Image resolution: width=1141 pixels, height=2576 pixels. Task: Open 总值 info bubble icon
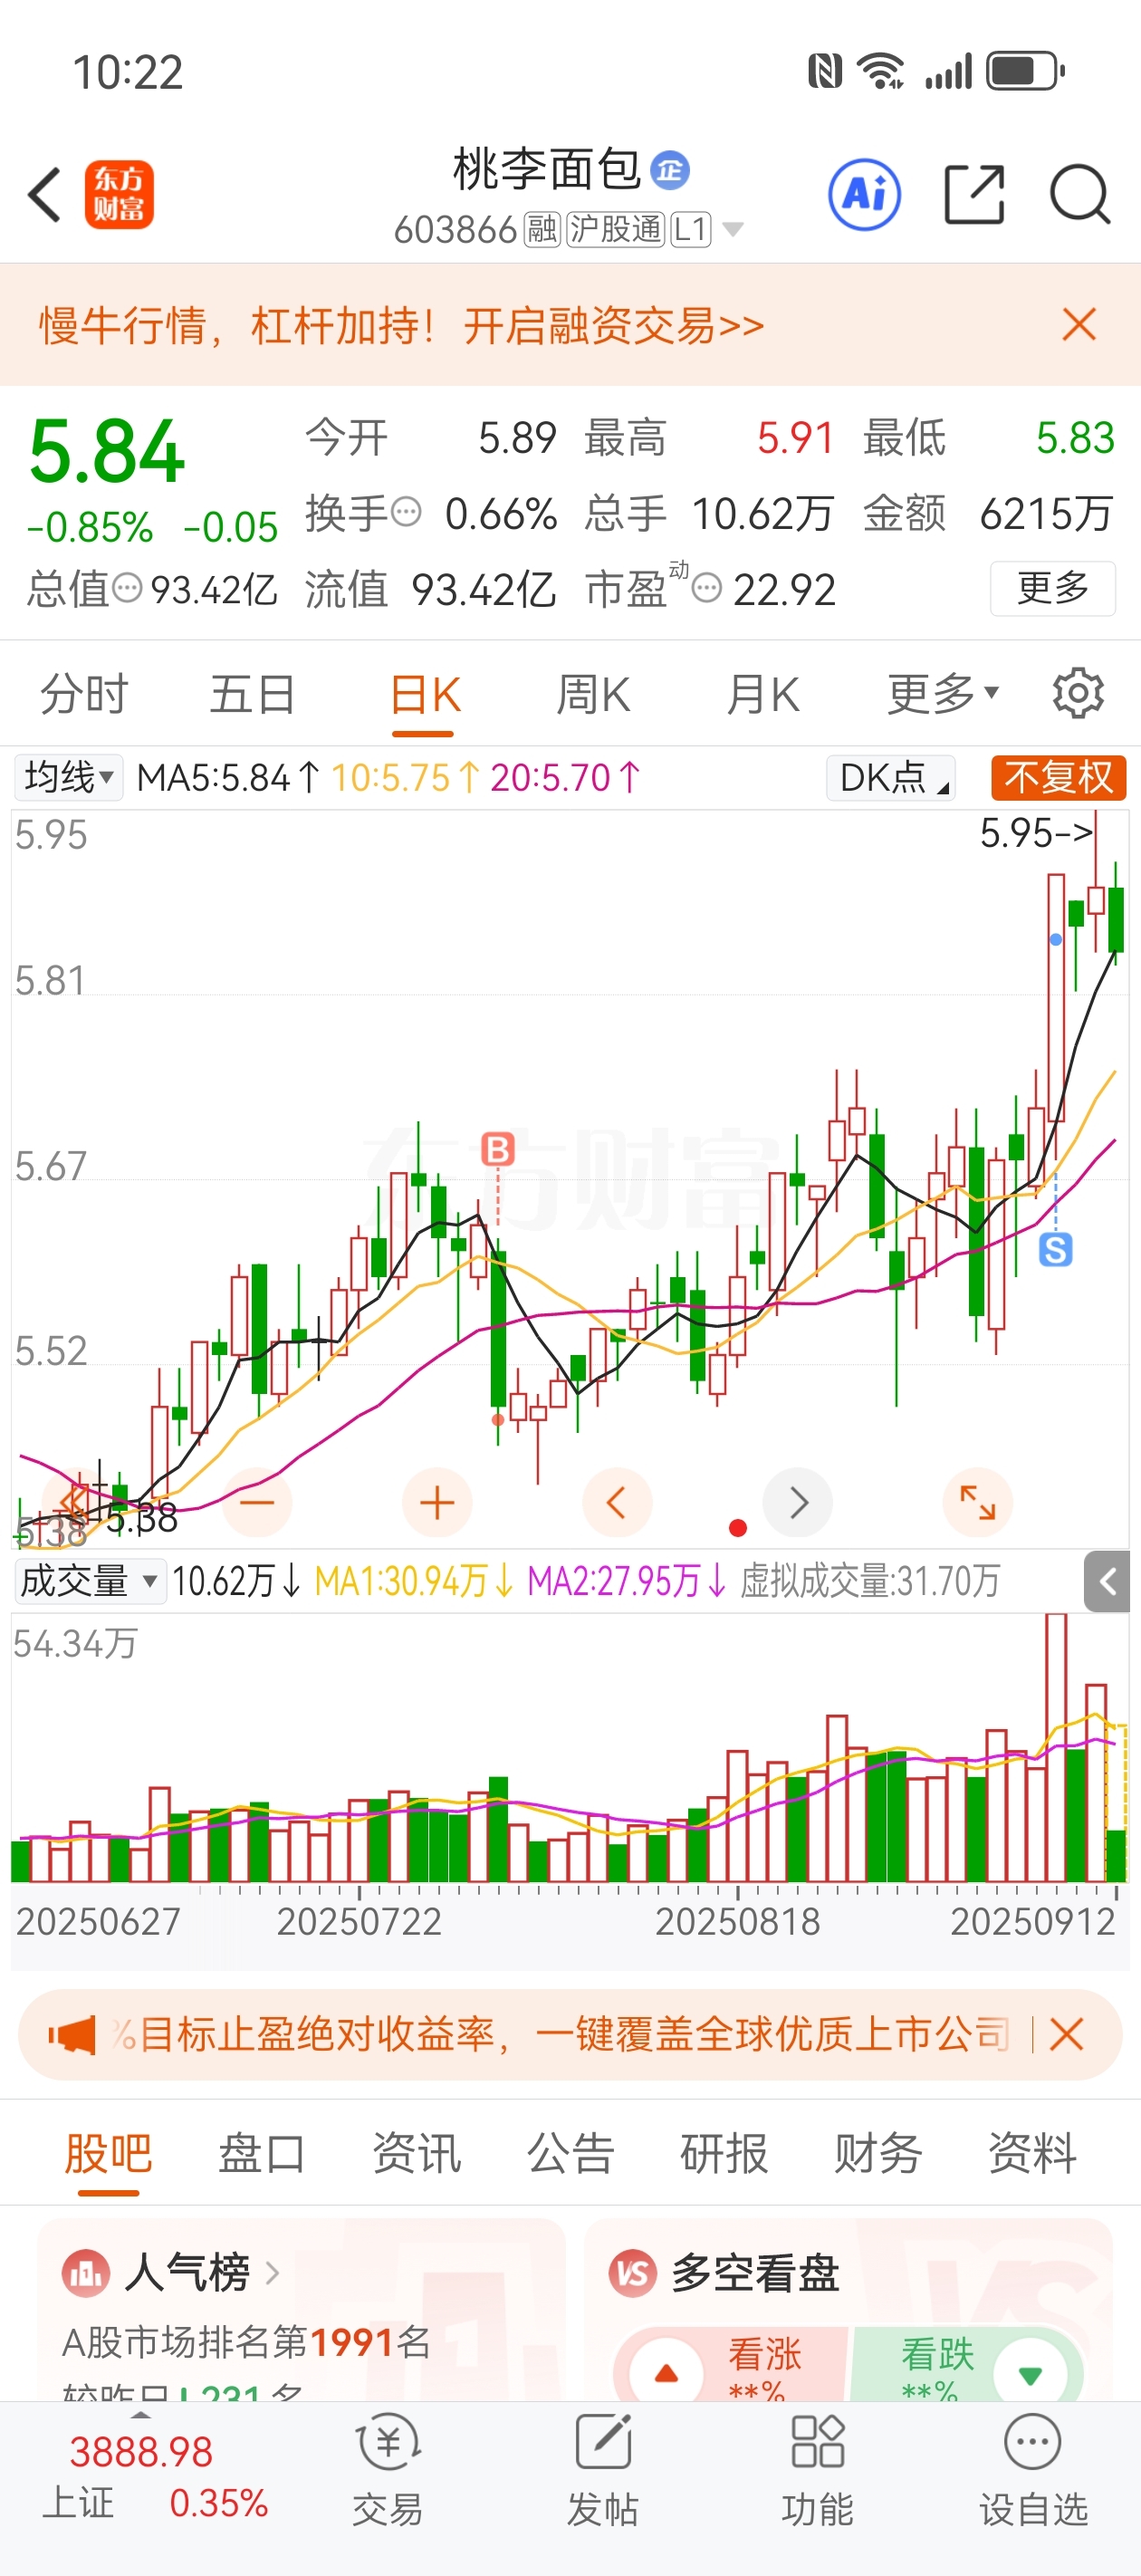pyautogui.click(x=127, y=587)
